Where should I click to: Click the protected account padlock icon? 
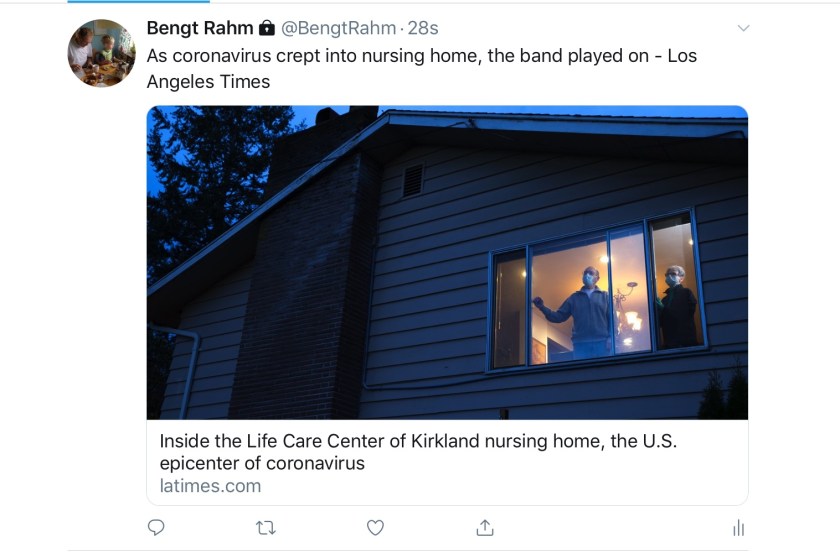coord(267,28)
